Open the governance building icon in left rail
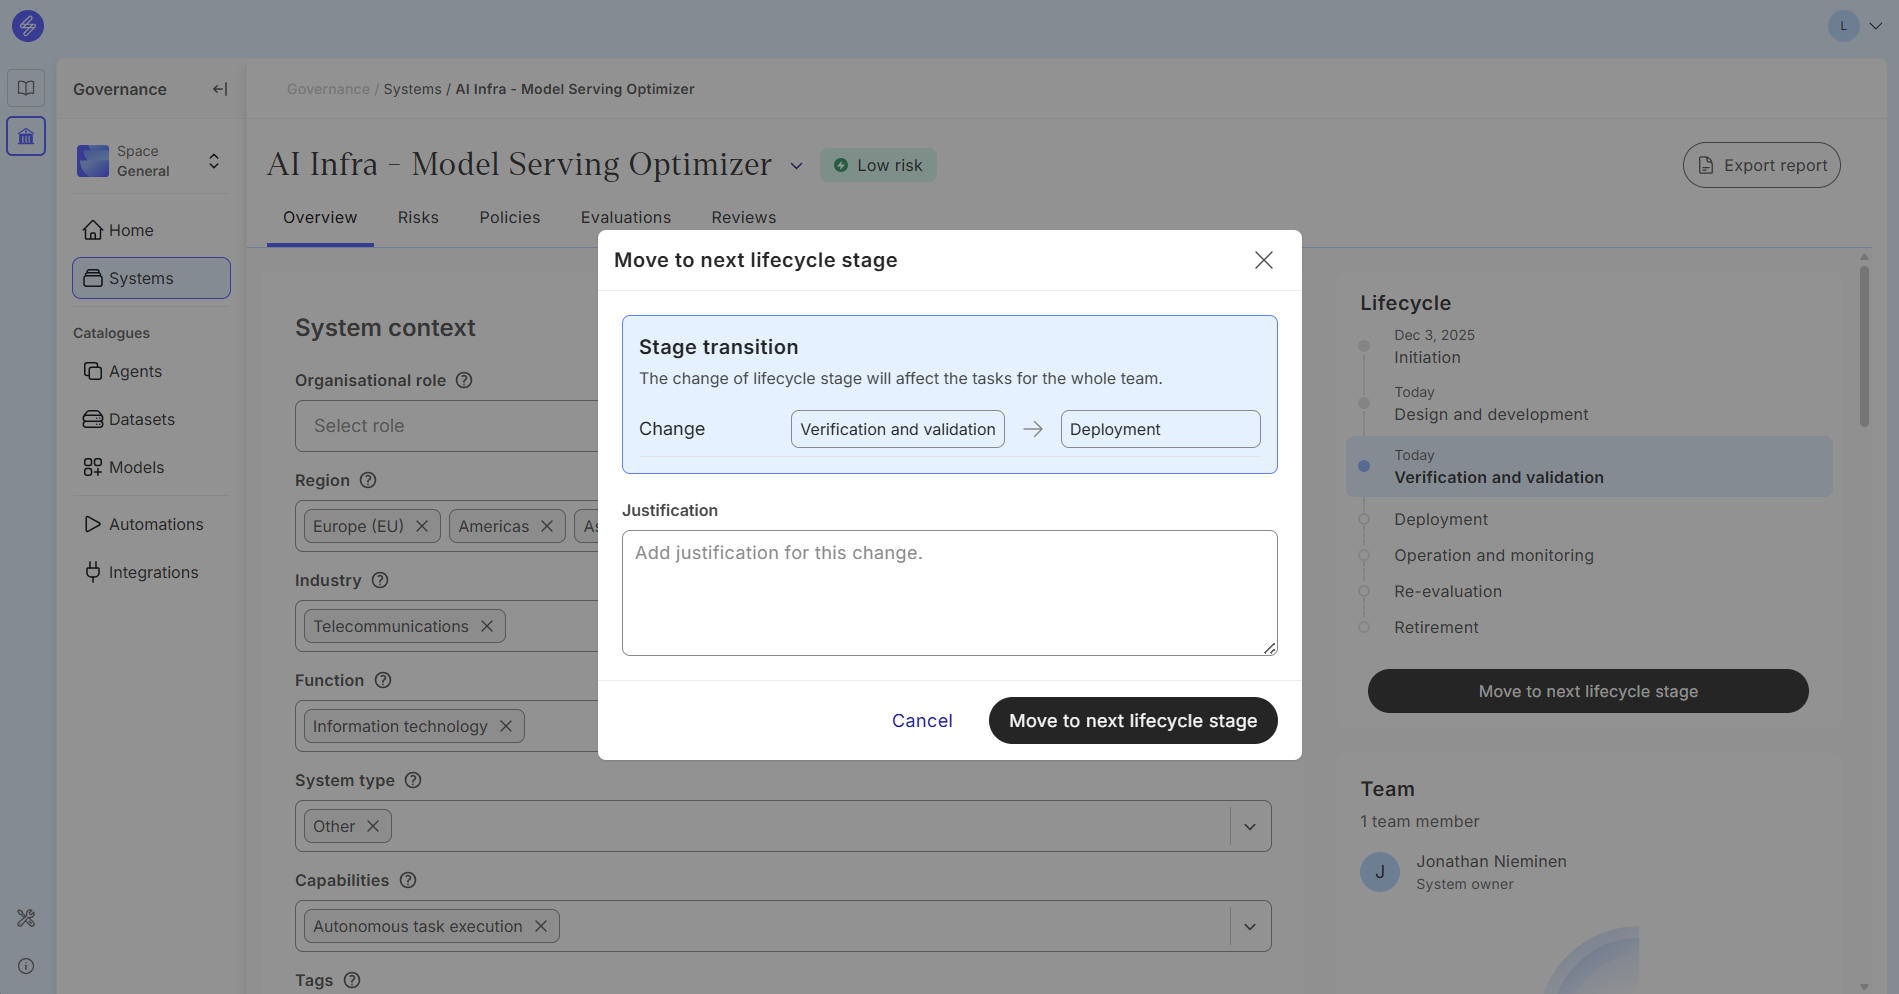Image resolution: width=1899 pixels, height=994 pixels. (x=26, y=136)
